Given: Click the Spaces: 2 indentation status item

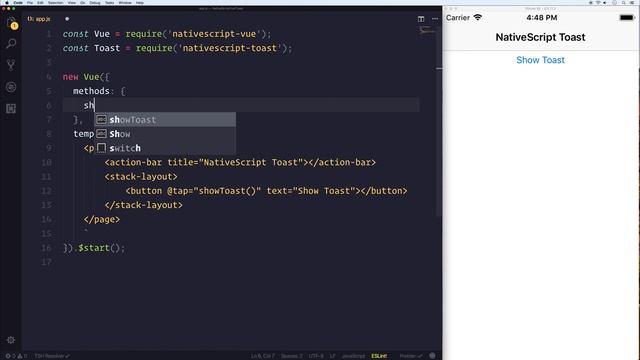Looking at the screenshot, I should coord(291,356).
